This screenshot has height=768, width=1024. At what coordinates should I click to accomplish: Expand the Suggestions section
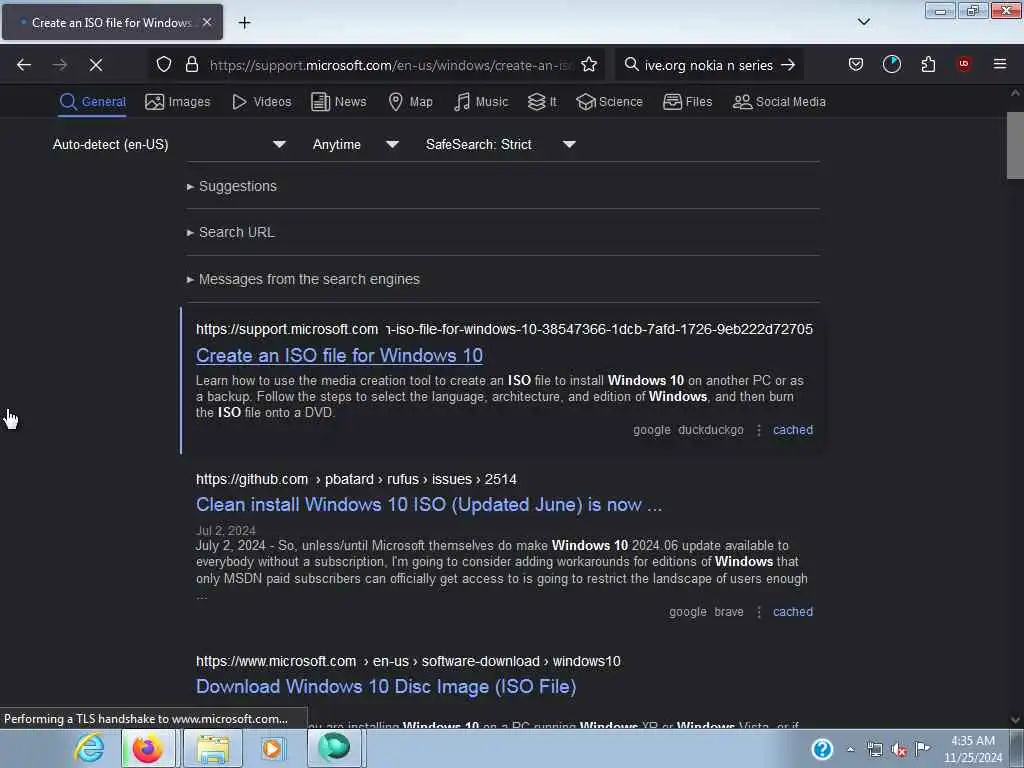tap(232, 186)
